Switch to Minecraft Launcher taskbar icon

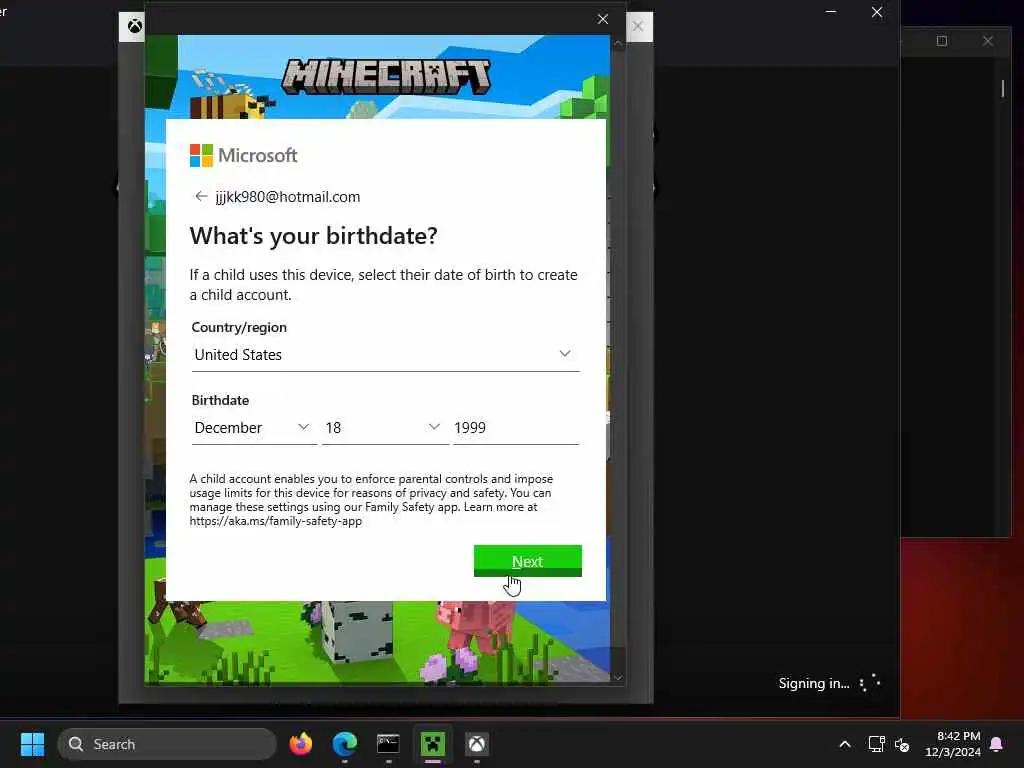[x=432, y=744]
